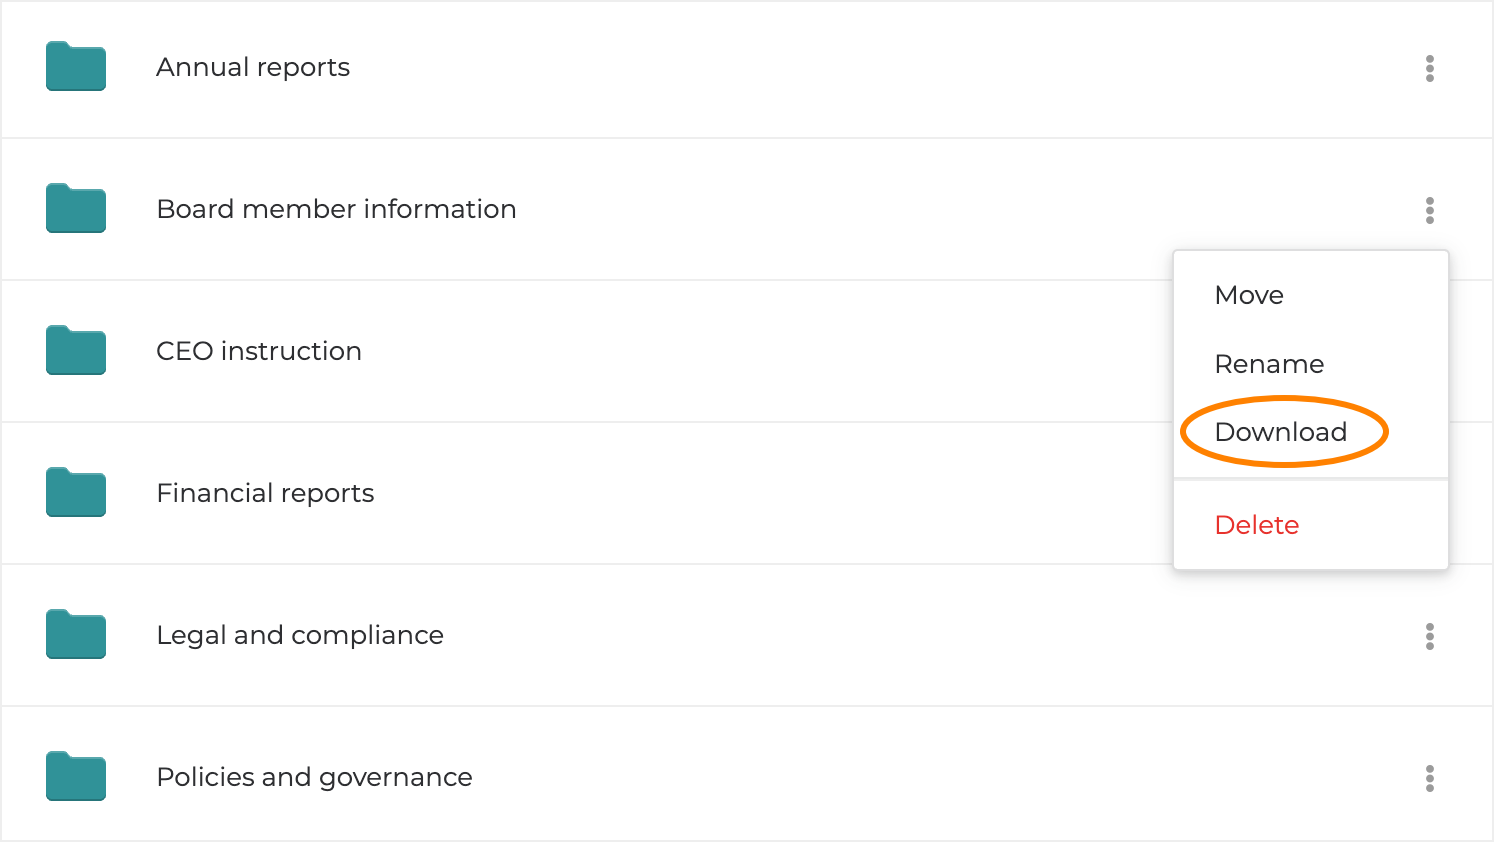The width and height of the screenshot is (1494, 842).
Task: Select the Download menu option
Action: 1281,432
